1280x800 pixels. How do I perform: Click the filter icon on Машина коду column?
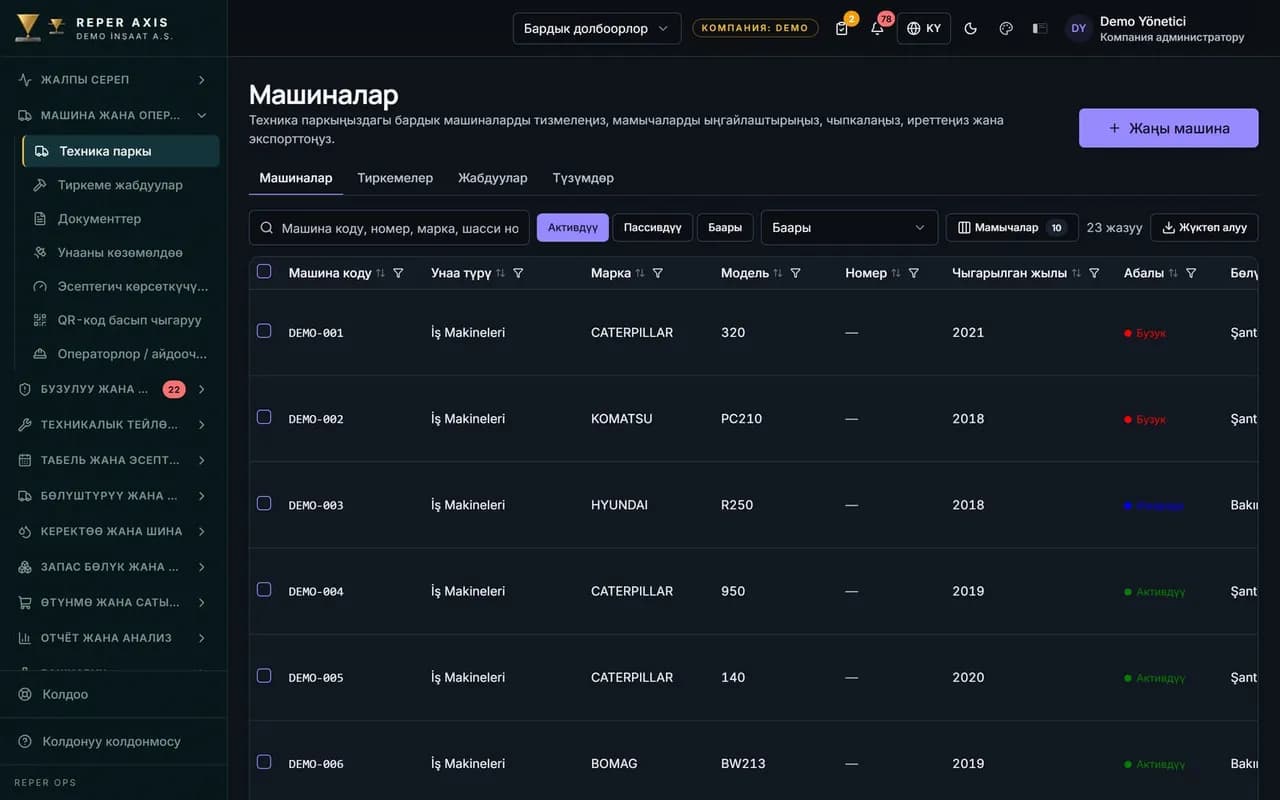[x=398, y=273]
